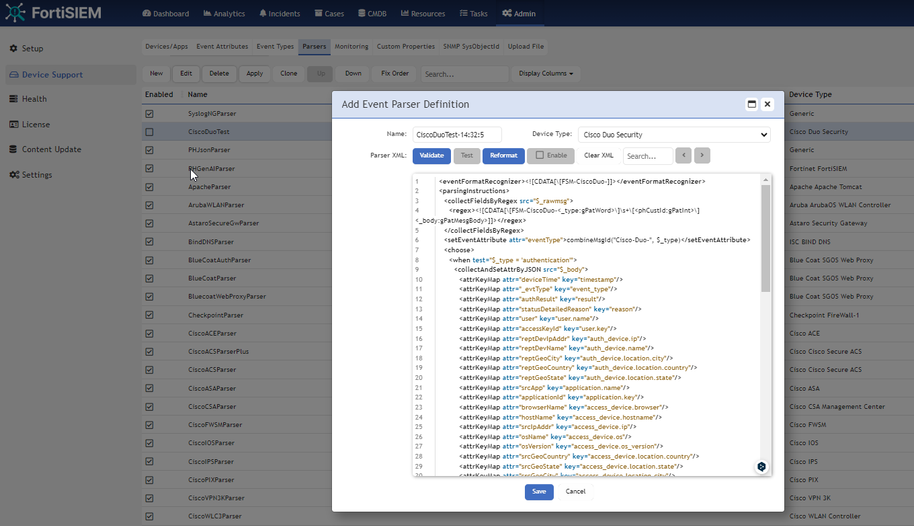
Task: Click the Test button in dialog
Action: (467, 156)
